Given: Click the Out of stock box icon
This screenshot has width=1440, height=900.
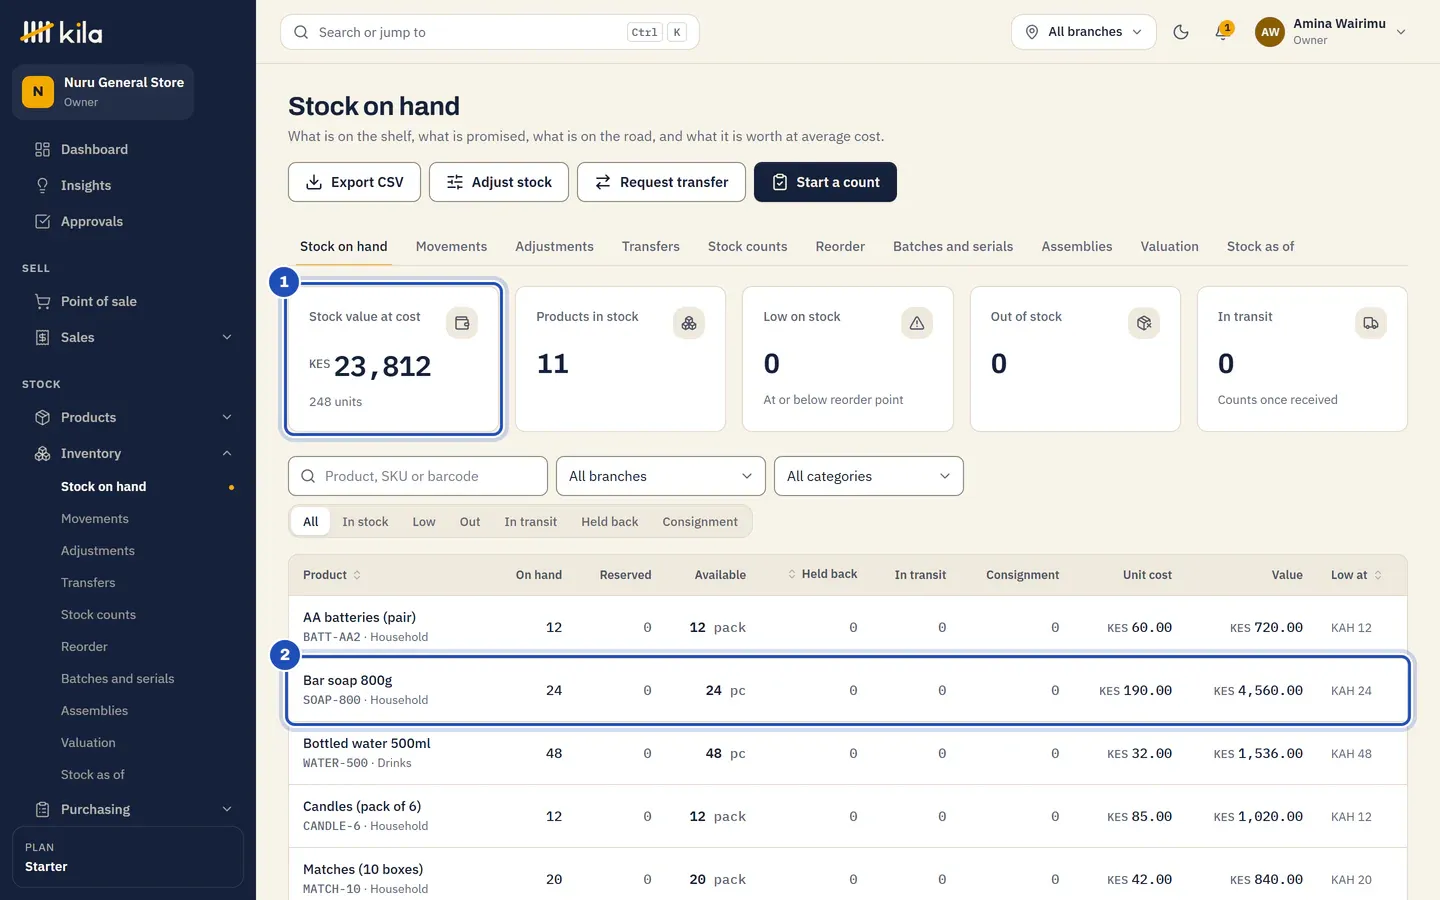Looking at the screenshot, I should pyautogui.click(x=1144, y=323).
